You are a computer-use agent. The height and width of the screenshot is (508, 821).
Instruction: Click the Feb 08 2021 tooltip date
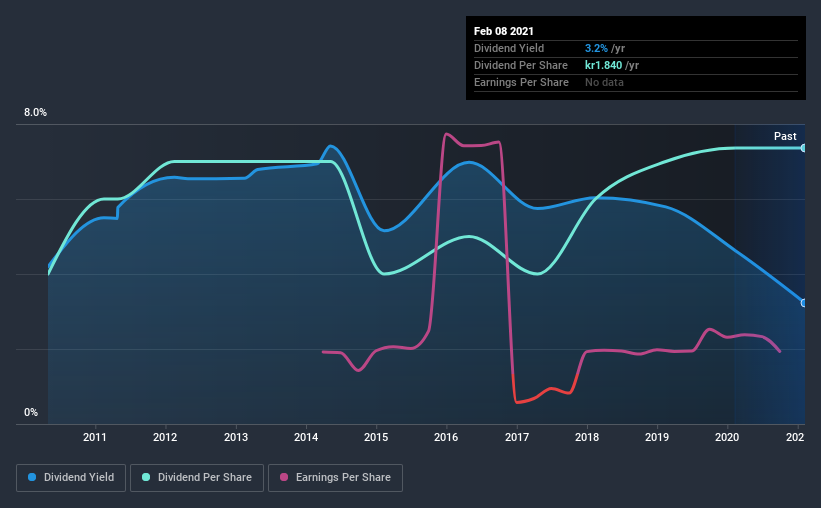point(504,31)
